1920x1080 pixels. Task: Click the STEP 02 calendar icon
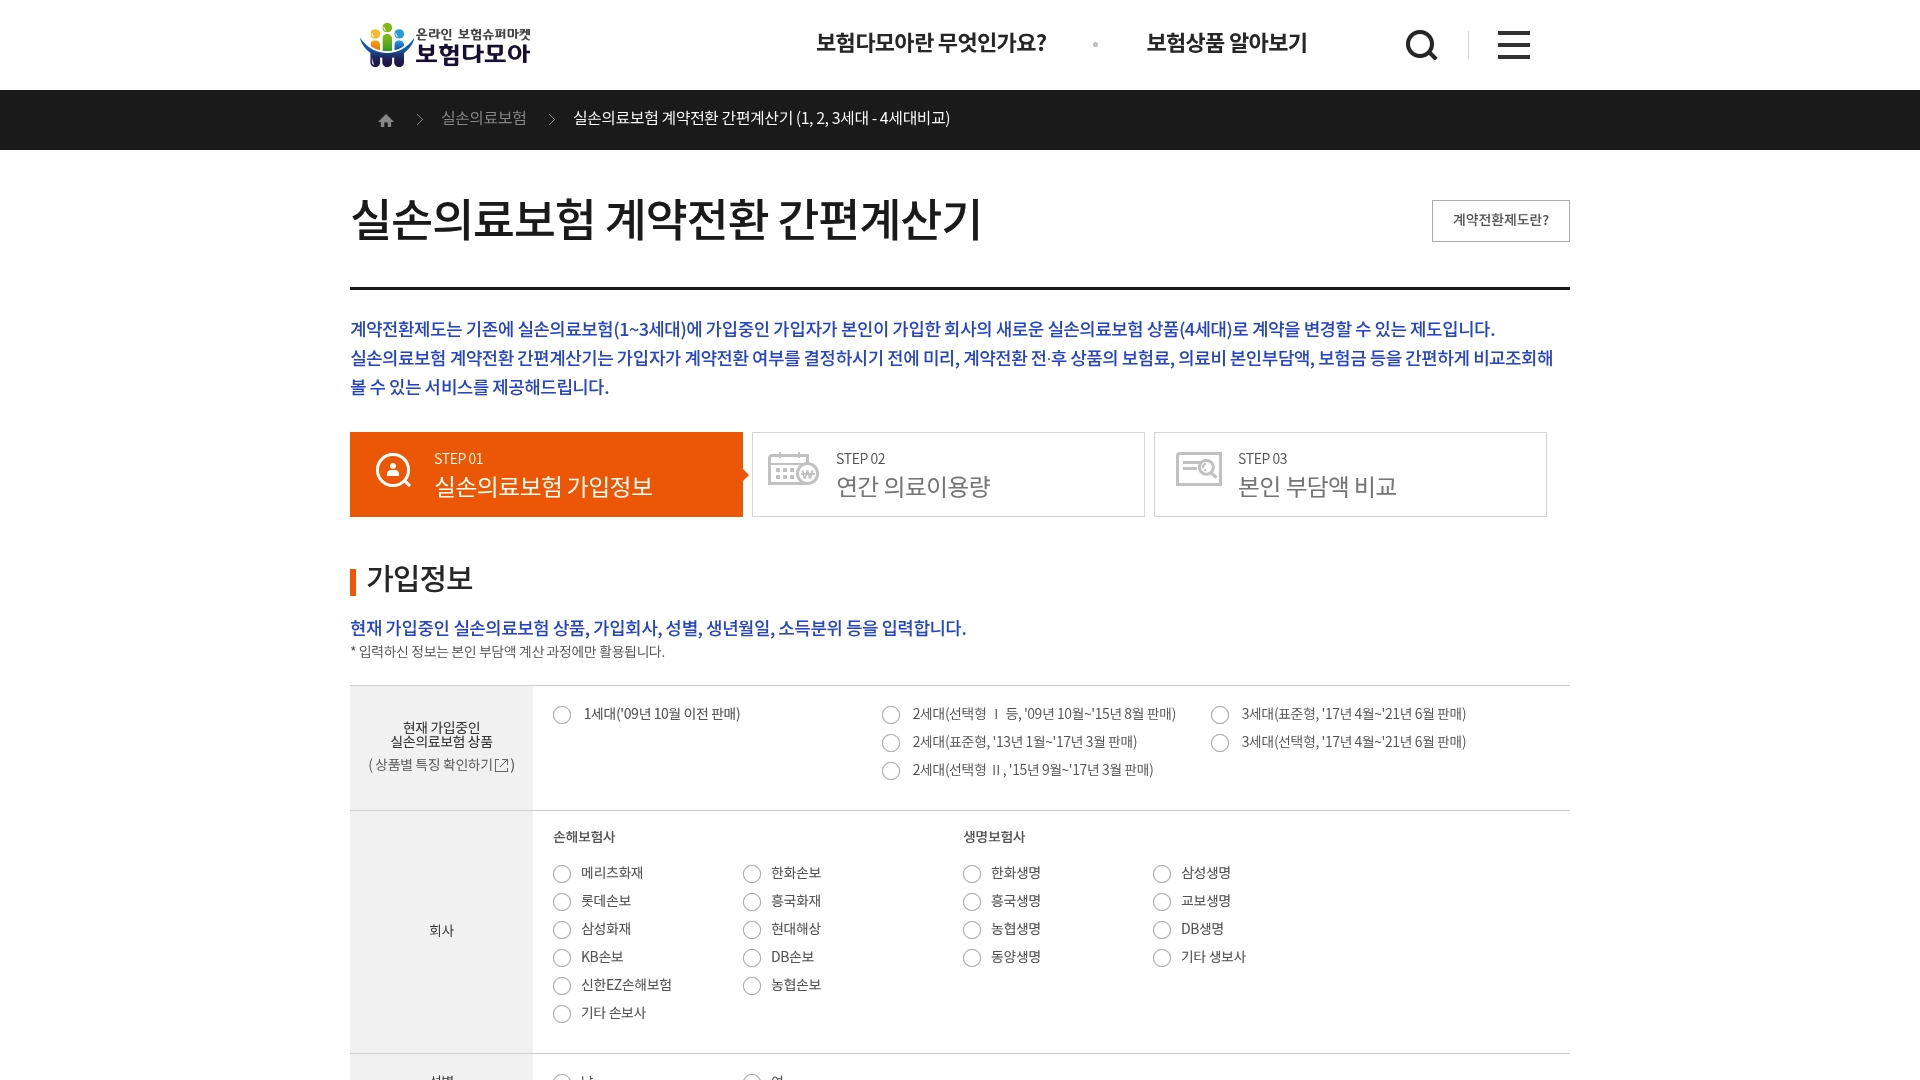[792, 469]
